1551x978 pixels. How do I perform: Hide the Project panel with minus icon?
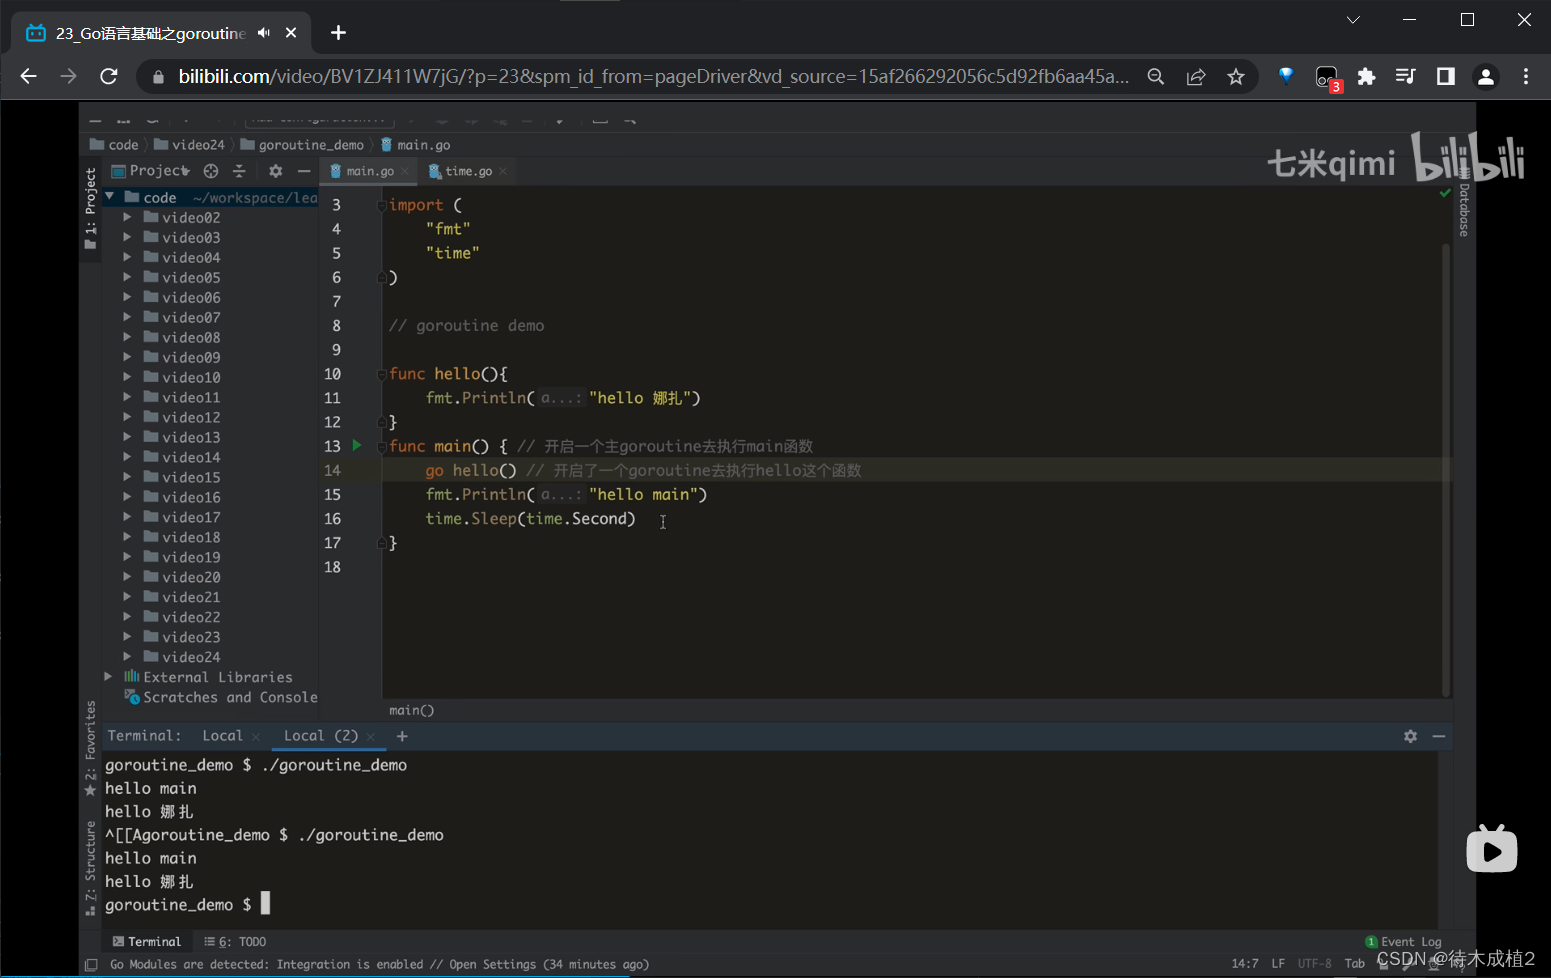click(x=304, y=171)
